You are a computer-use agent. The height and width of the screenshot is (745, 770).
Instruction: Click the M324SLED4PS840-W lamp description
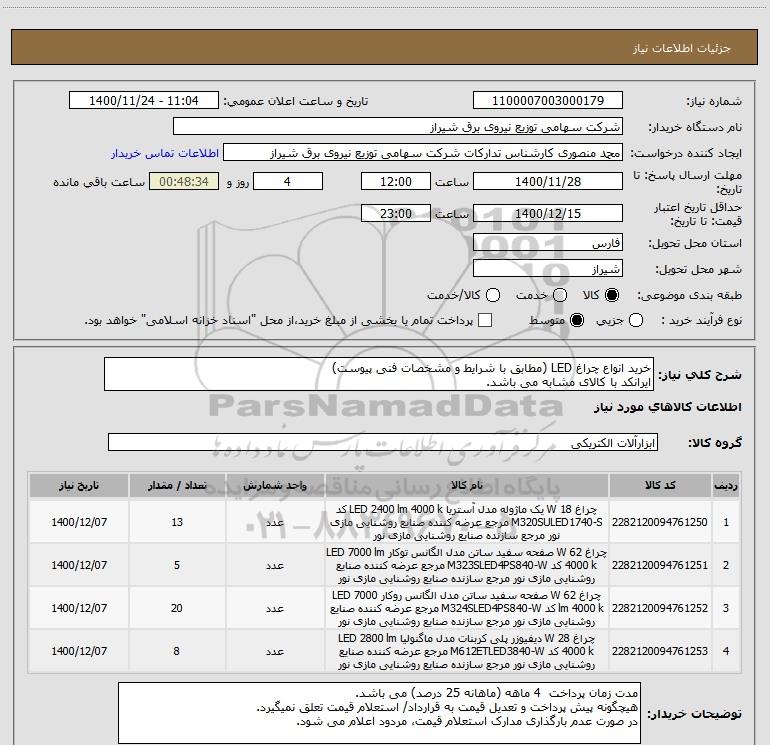[x=467, y=608]
